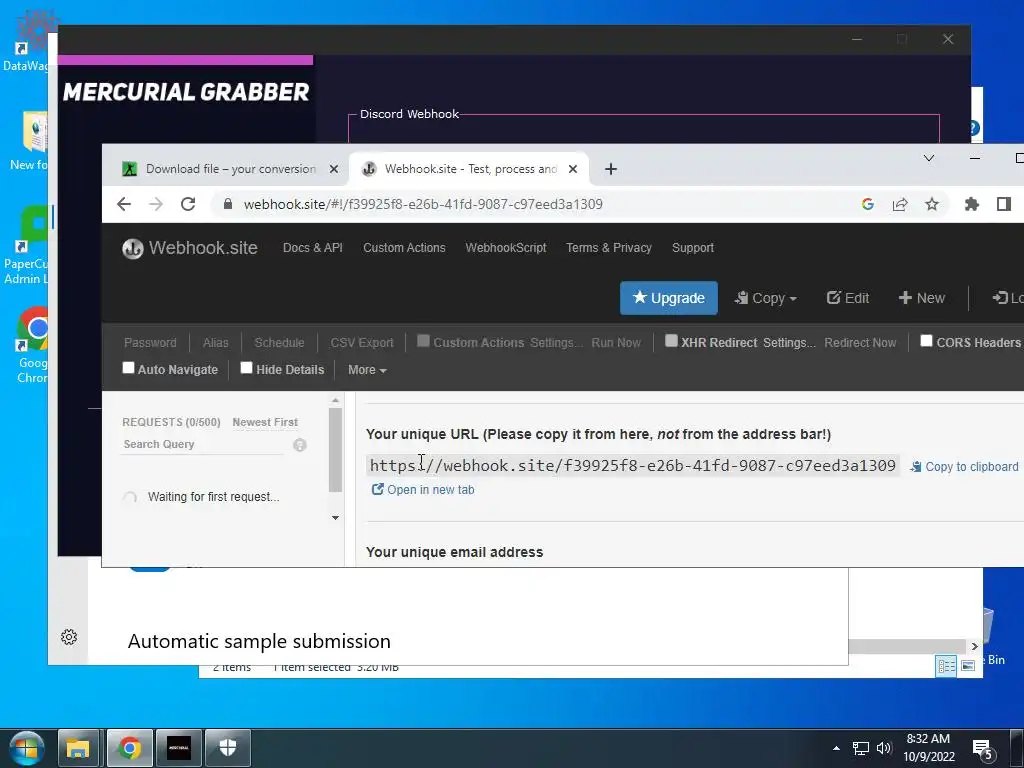This screenshot has height=768, width=1024.
Task: Click Newest First sort toggle
Action: (x=265, y=423)
